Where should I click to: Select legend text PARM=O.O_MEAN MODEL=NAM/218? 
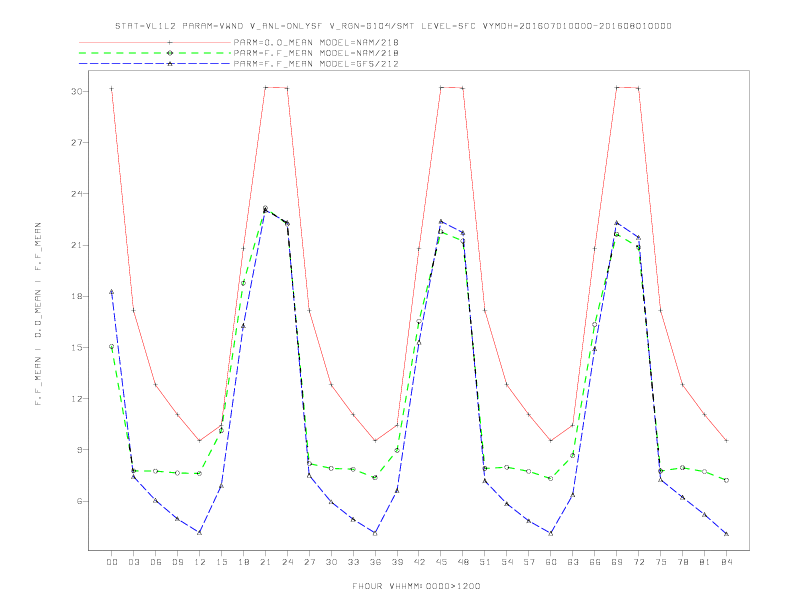point(316,42)
